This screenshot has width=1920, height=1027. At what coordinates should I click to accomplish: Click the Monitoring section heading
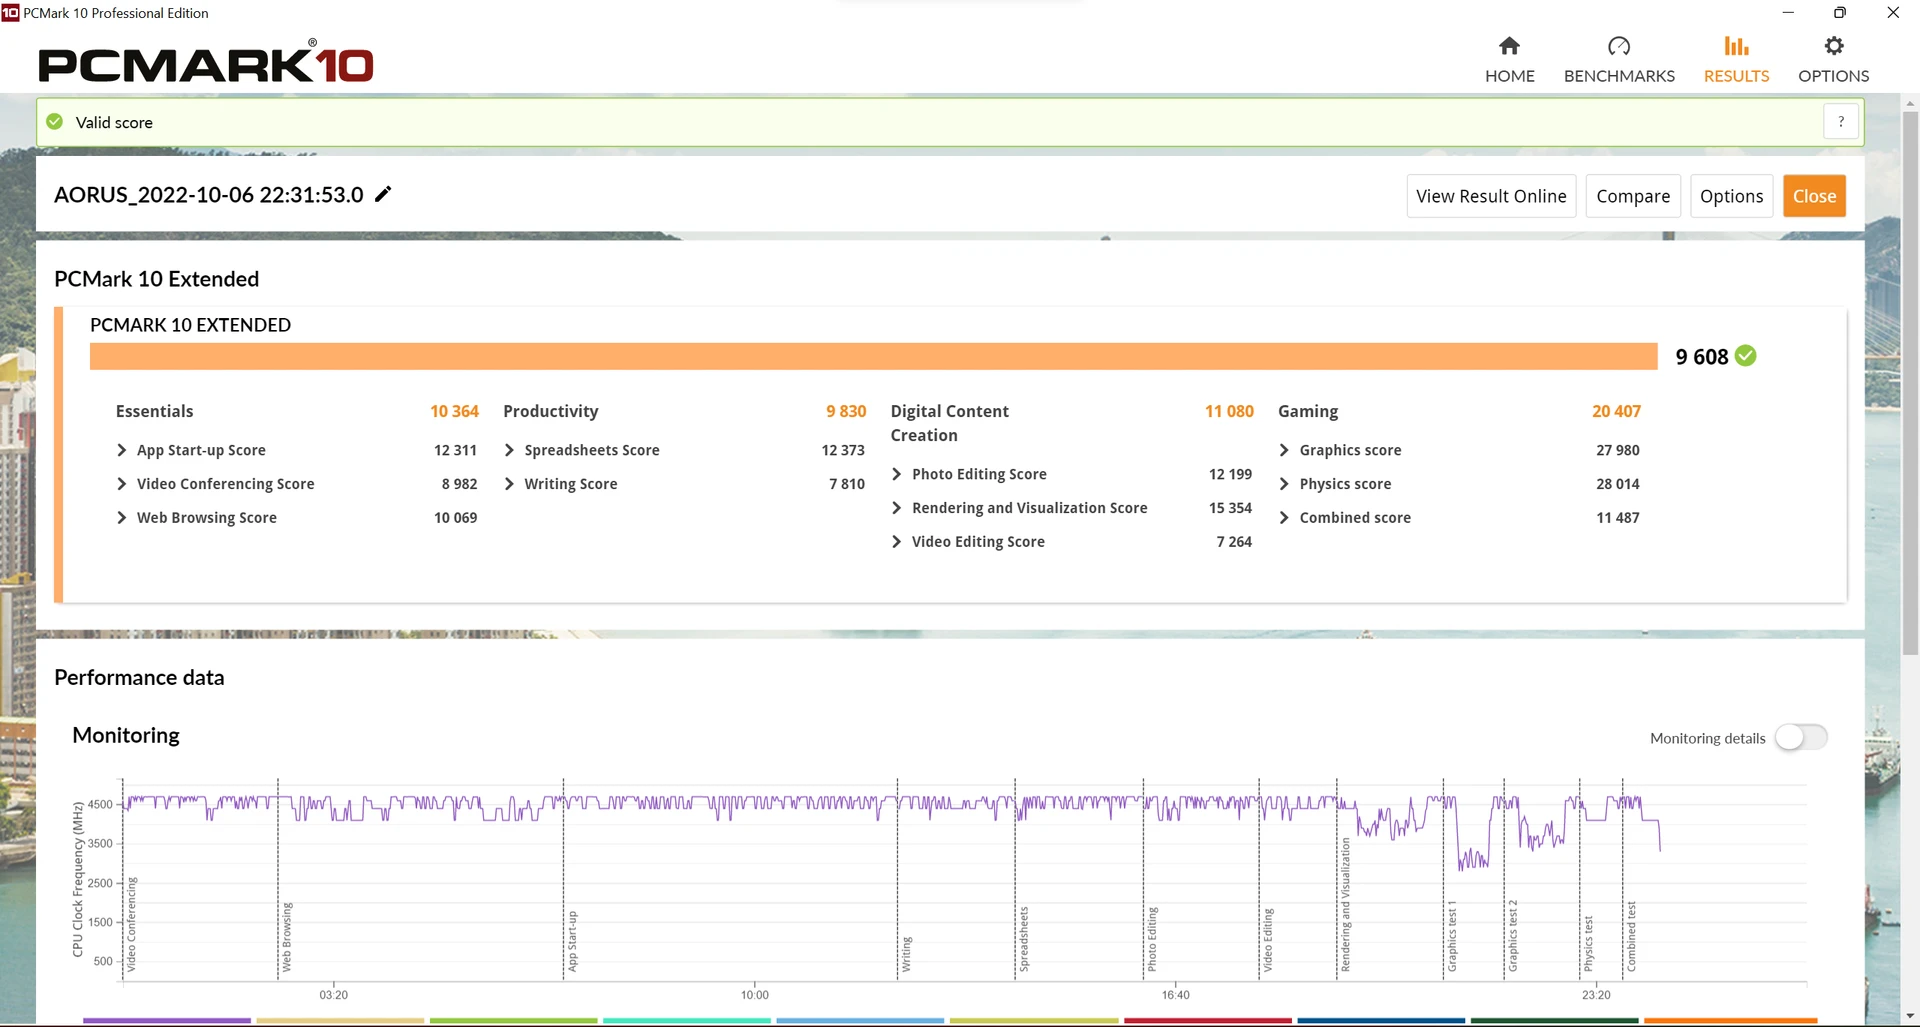(126, 735)
